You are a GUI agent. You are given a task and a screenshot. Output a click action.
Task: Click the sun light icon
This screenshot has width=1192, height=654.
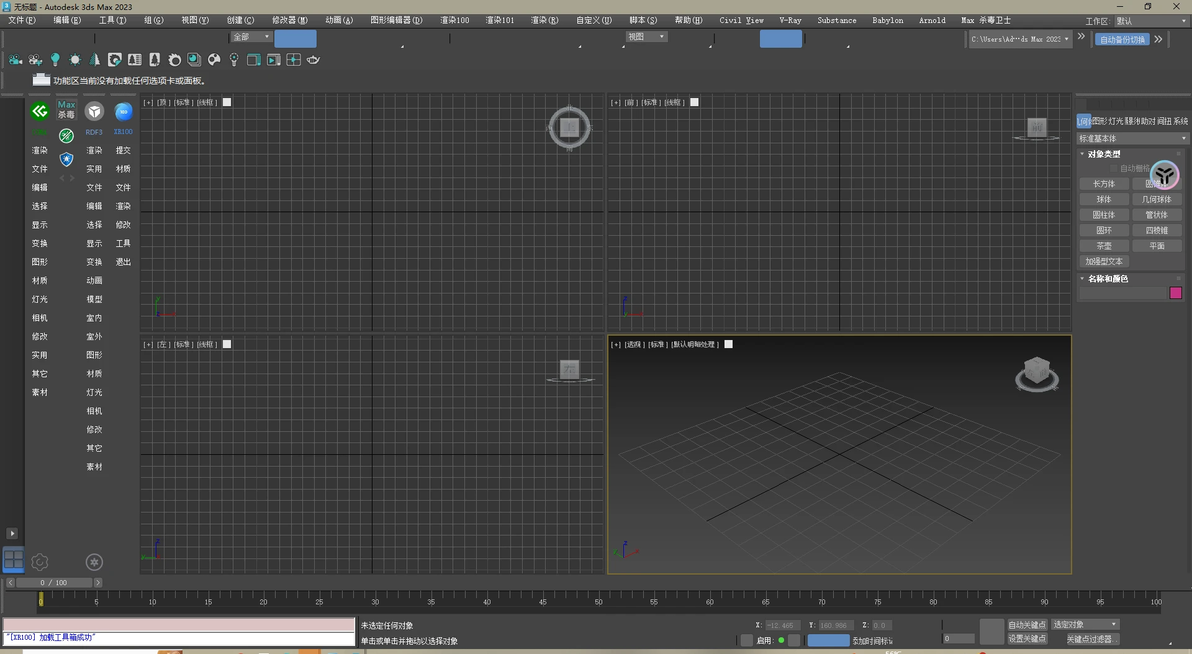pos(74,59)
